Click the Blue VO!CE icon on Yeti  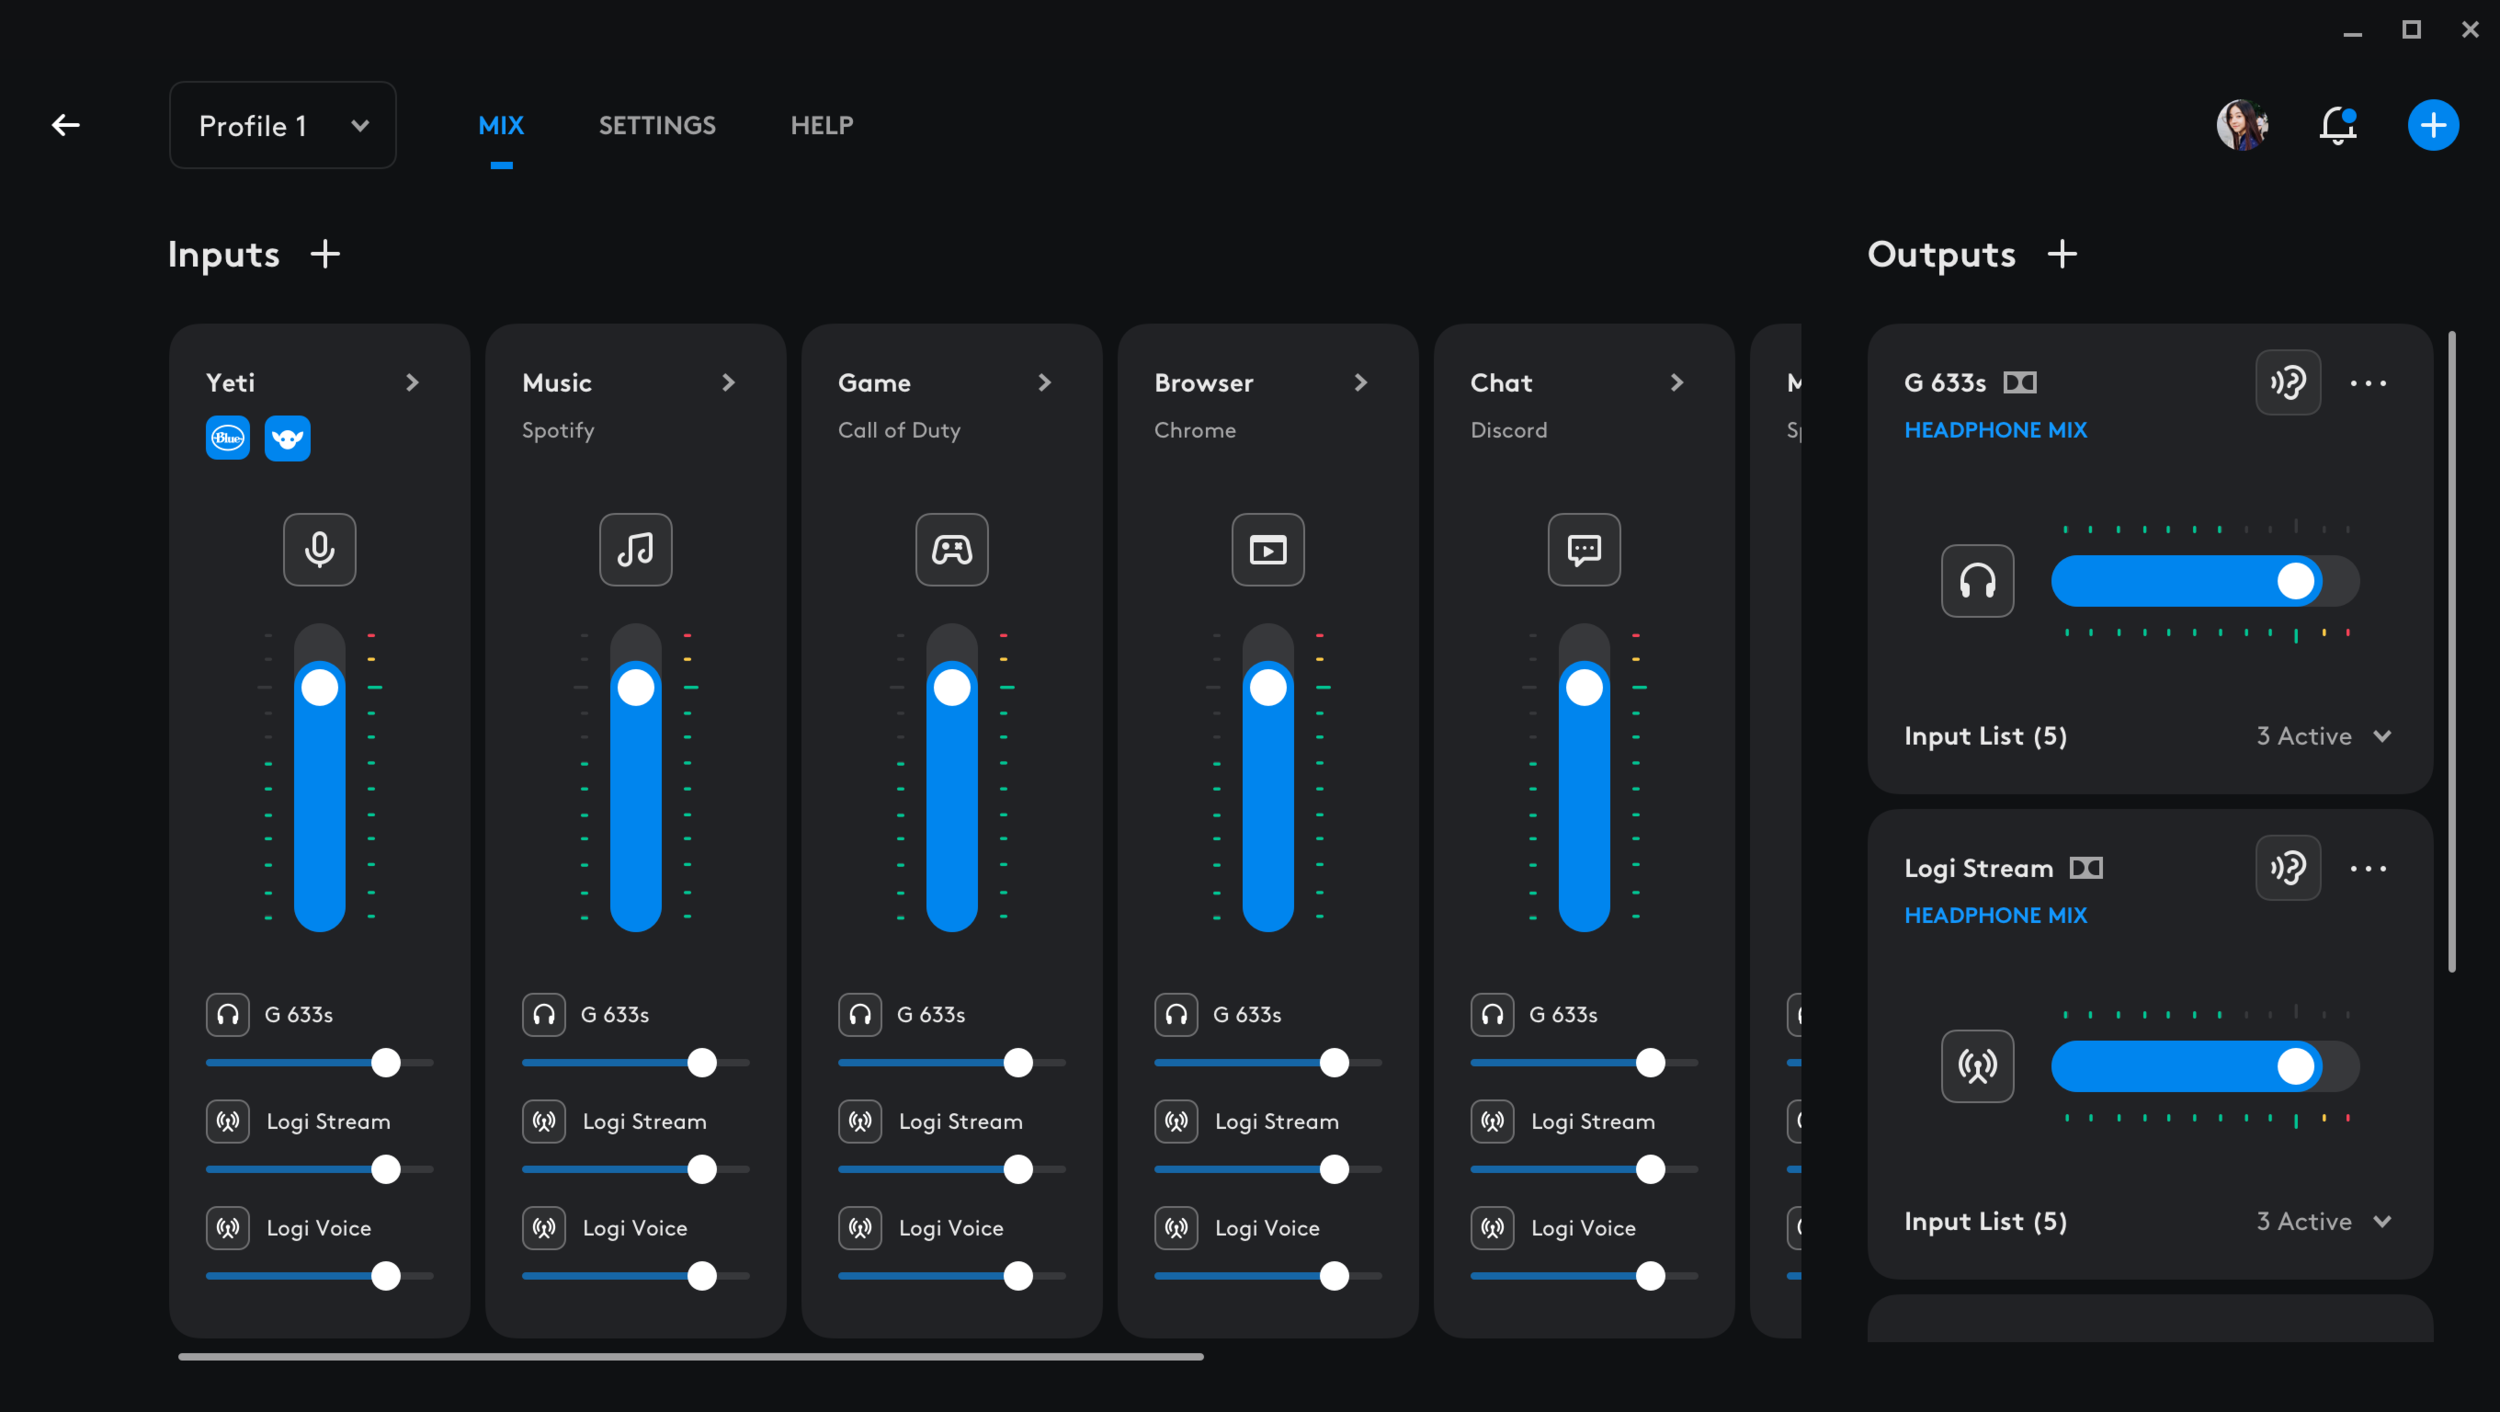[x=228, y=438]
